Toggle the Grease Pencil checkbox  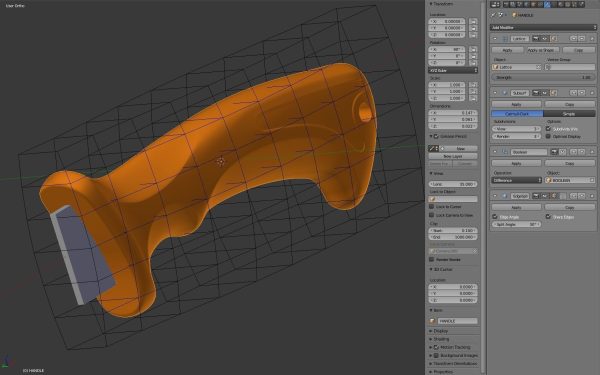coord(436,136)
